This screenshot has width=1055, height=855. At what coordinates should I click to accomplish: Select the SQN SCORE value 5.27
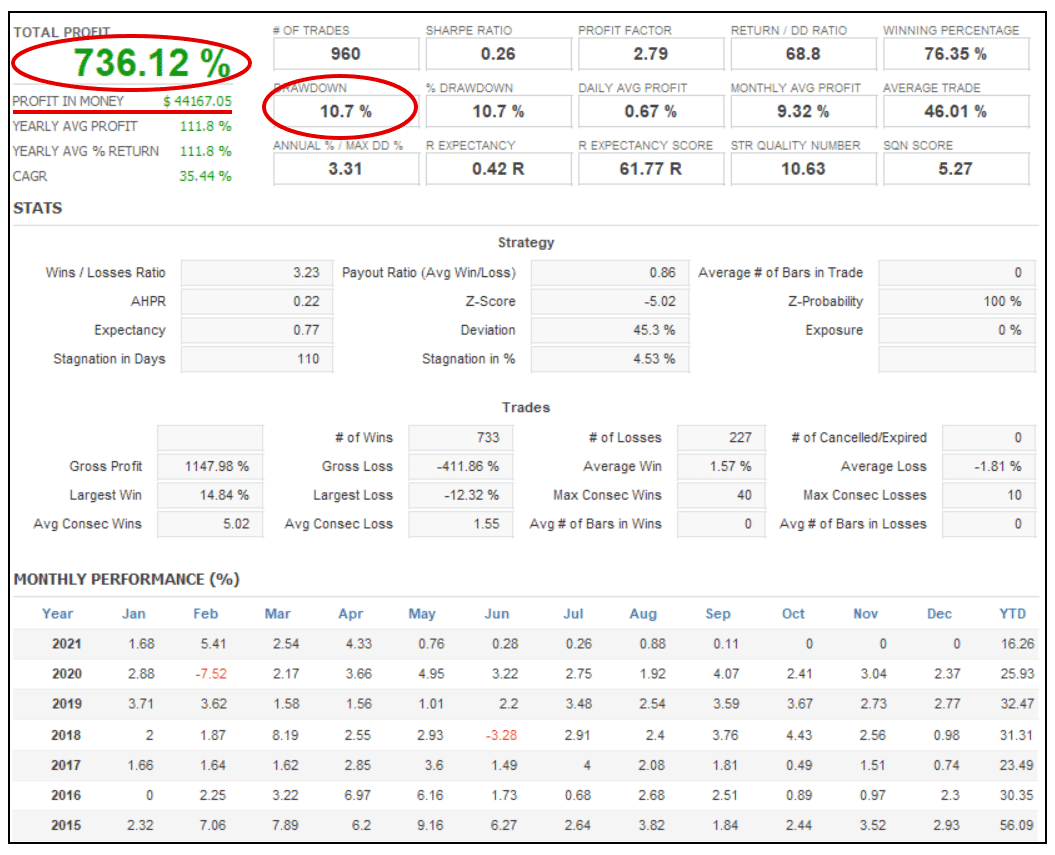pyautogui.click(x=955, y=168)
